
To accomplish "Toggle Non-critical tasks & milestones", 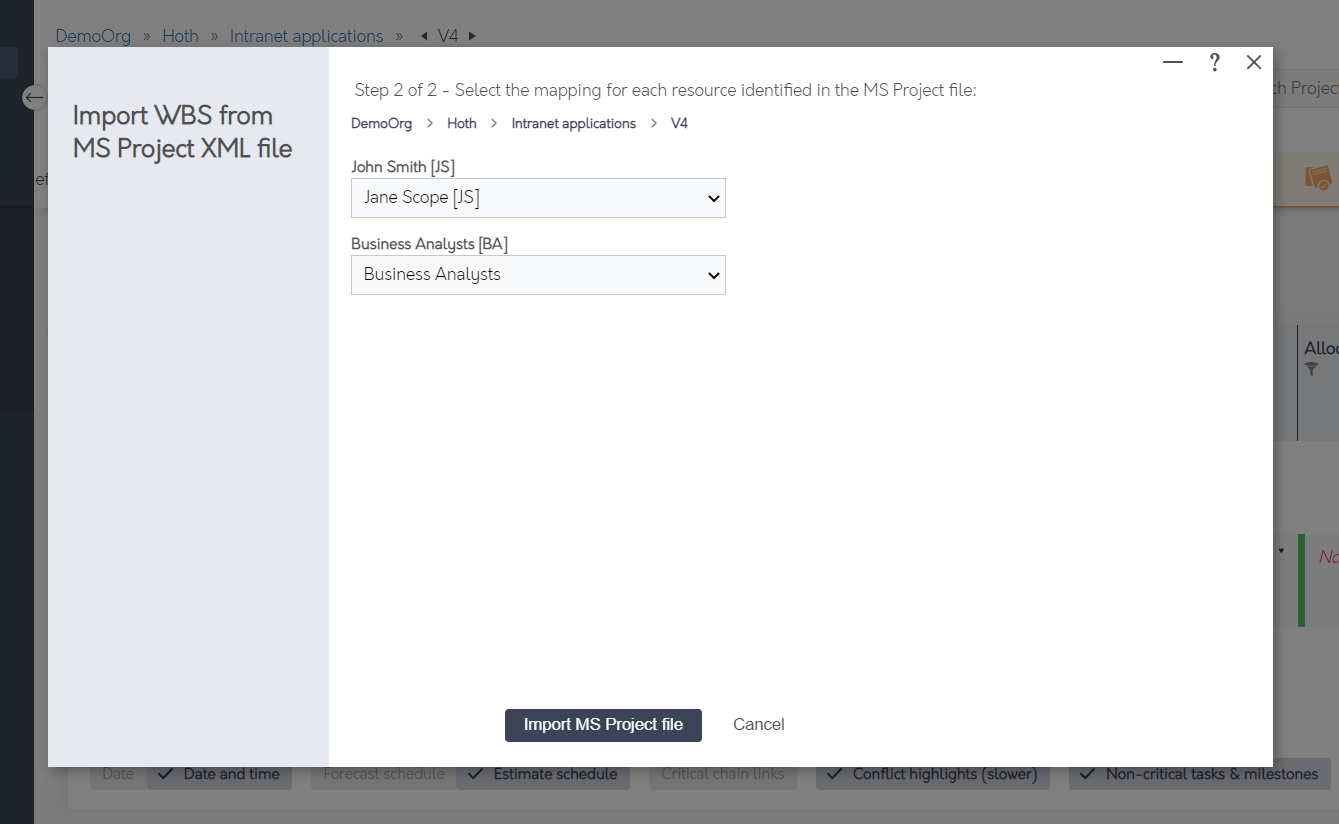I will (1199, 773).
